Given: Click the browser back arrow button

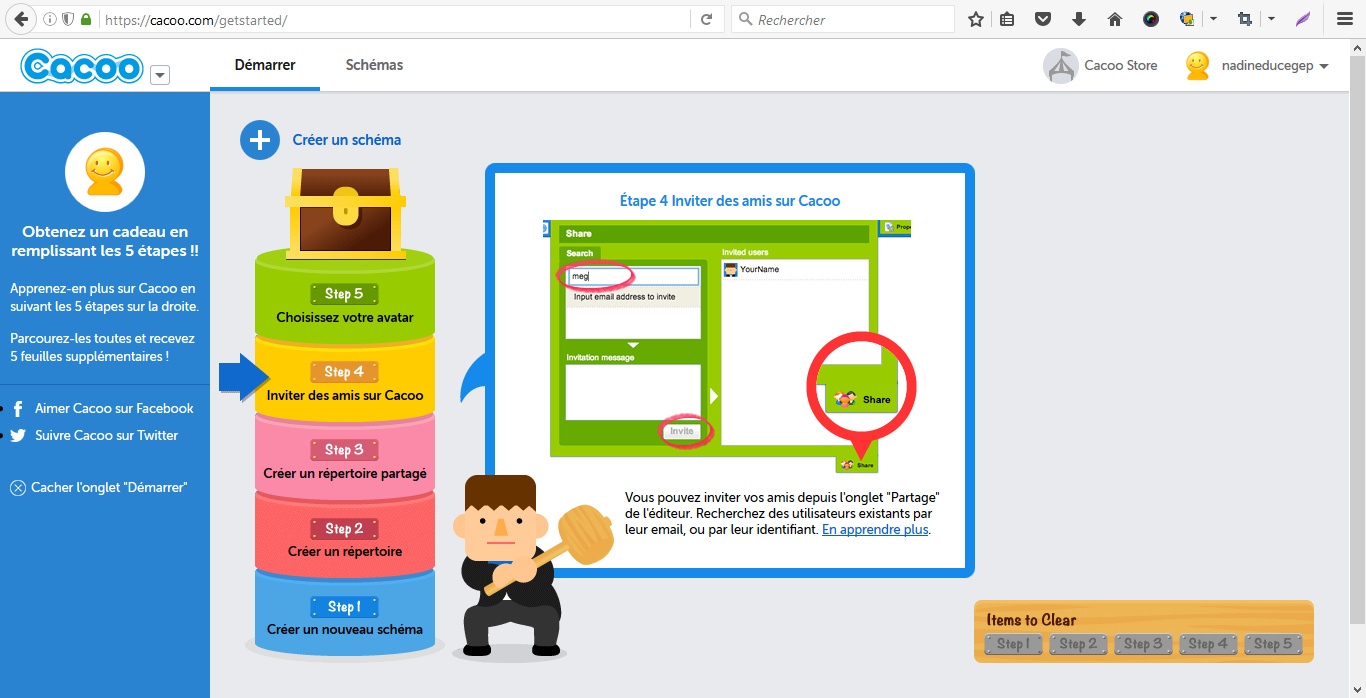Looking at the screenshot, I should (20, 19).
